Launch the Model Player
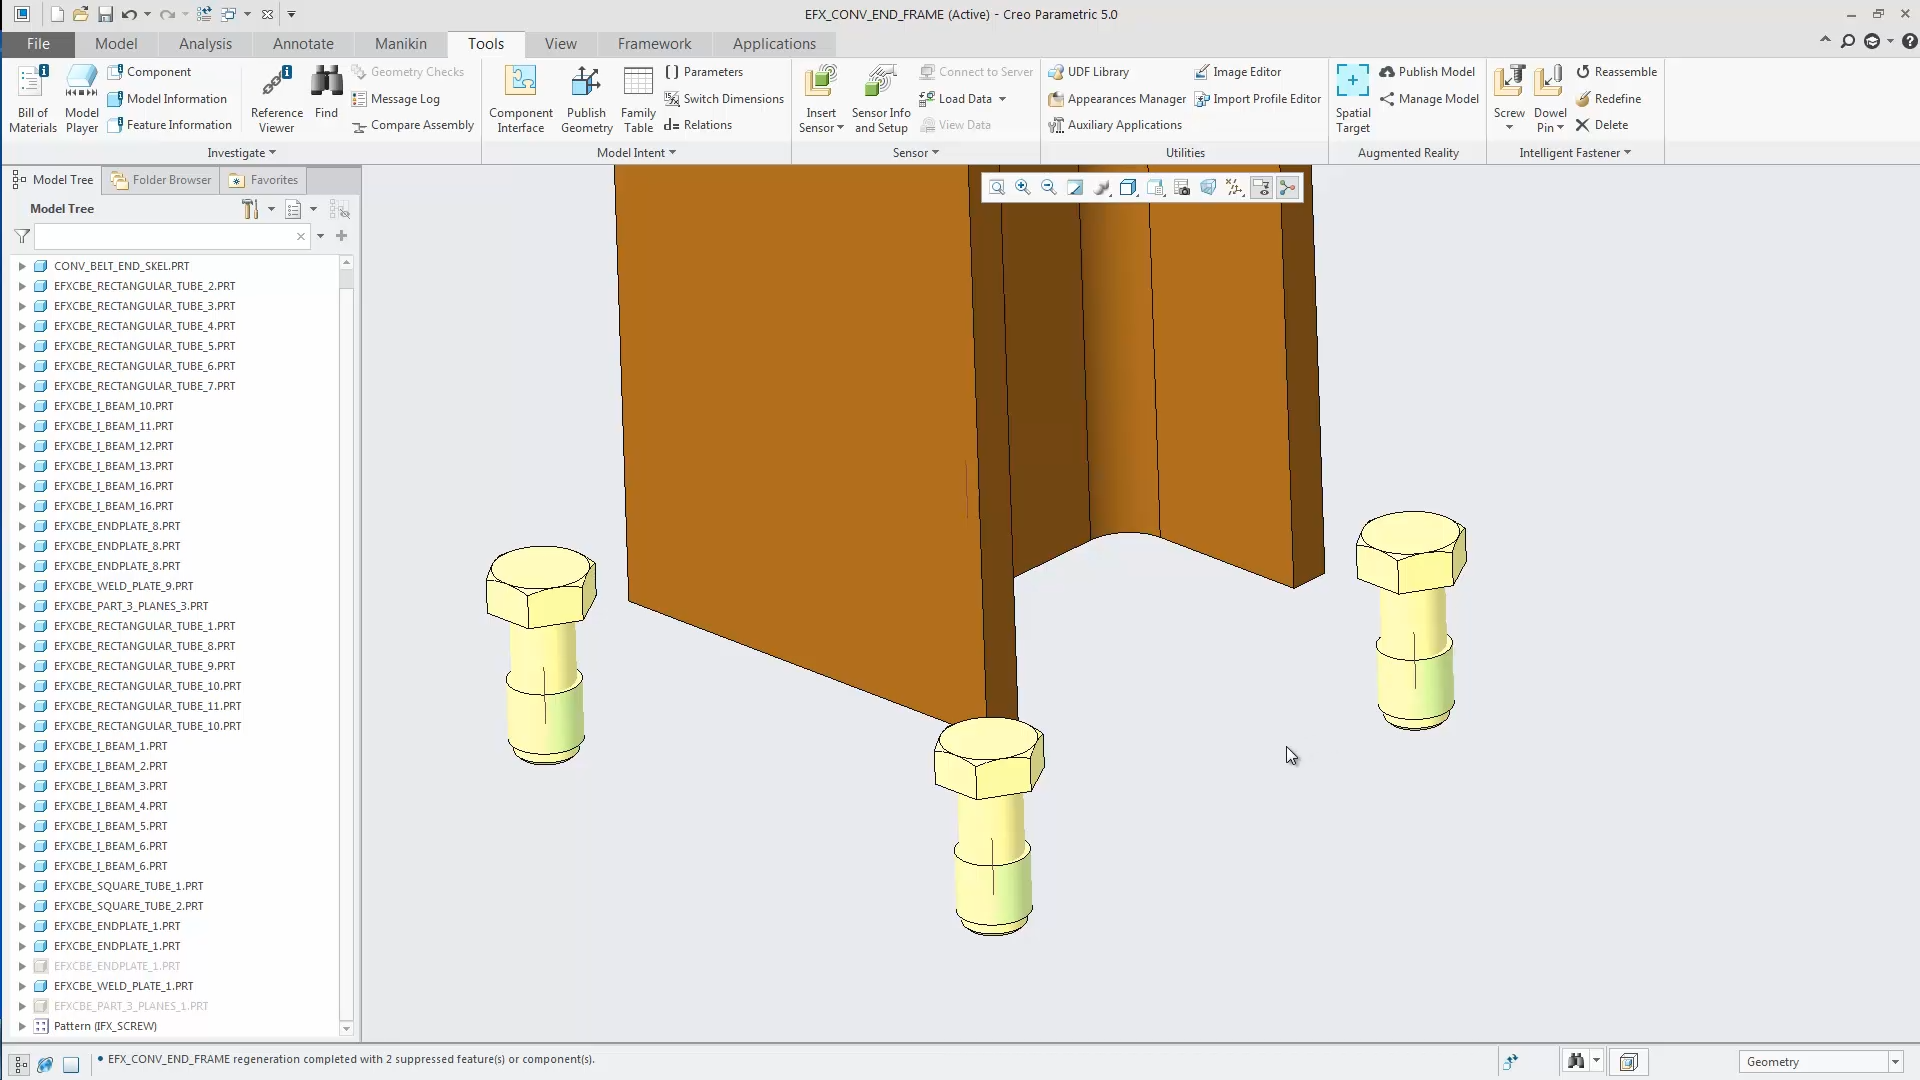This screenshot has height=1080, width=1920. tap(82, 98)
